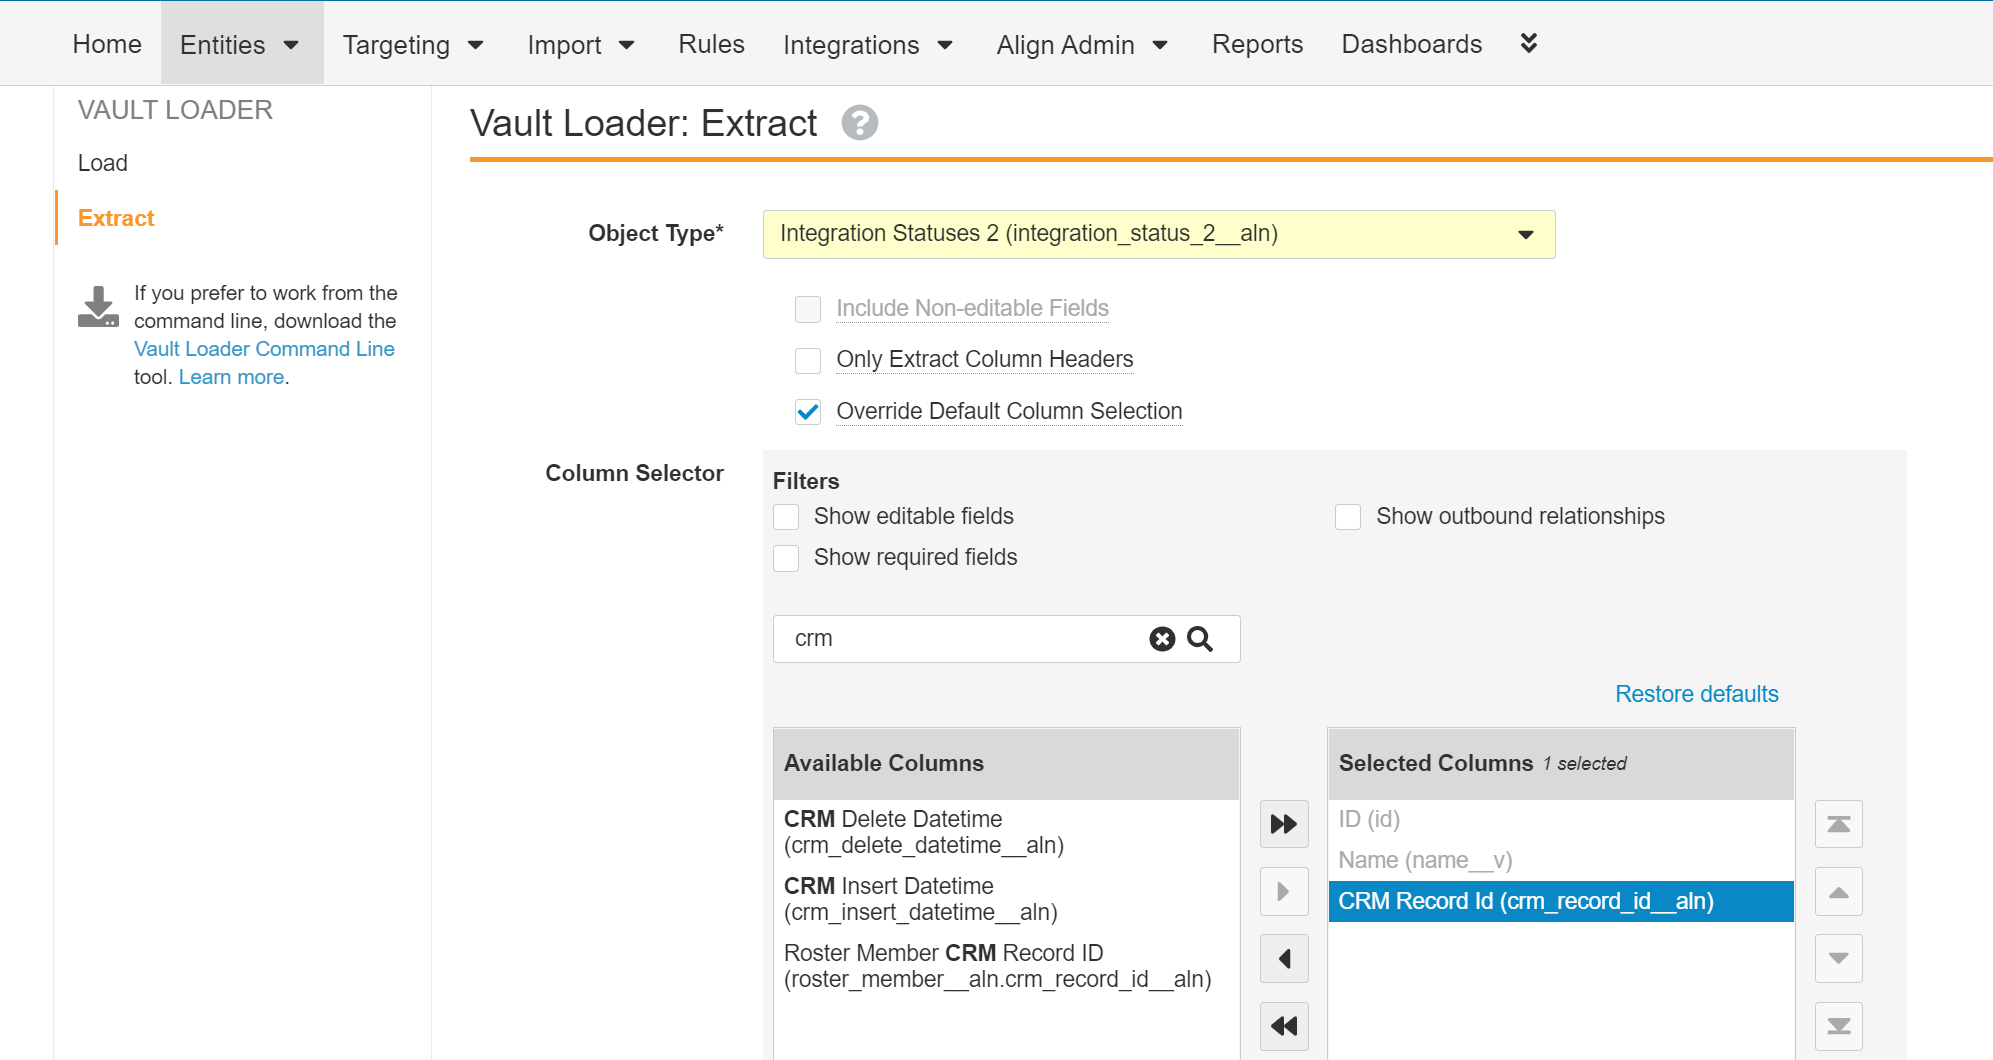Remove all columns with double left arrow

tap(1284, 1026)
